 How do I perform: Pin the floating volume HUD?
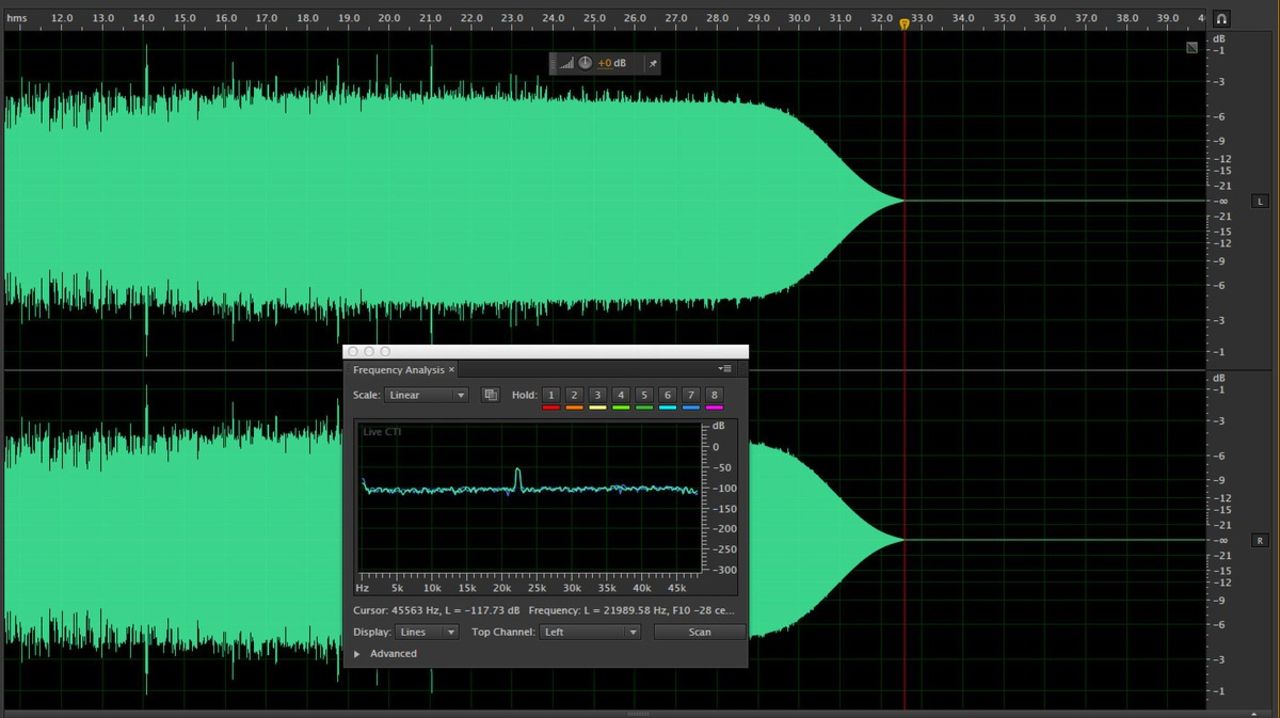point(653,64)
